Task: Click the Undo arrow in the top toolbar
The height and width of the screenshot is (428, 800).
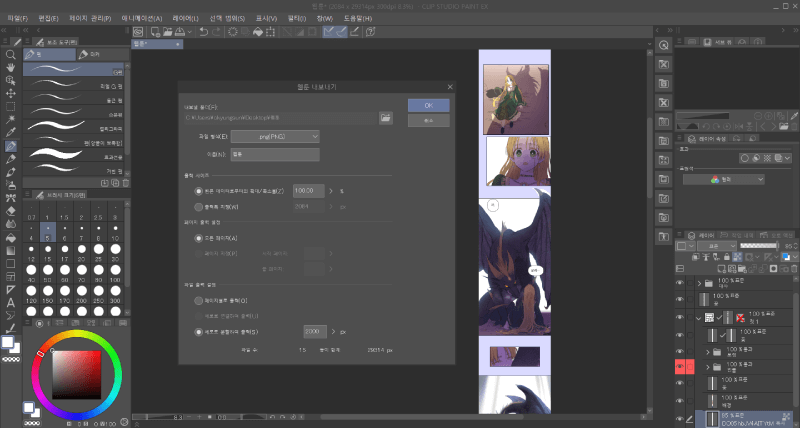Action: [x=204, y=32]
